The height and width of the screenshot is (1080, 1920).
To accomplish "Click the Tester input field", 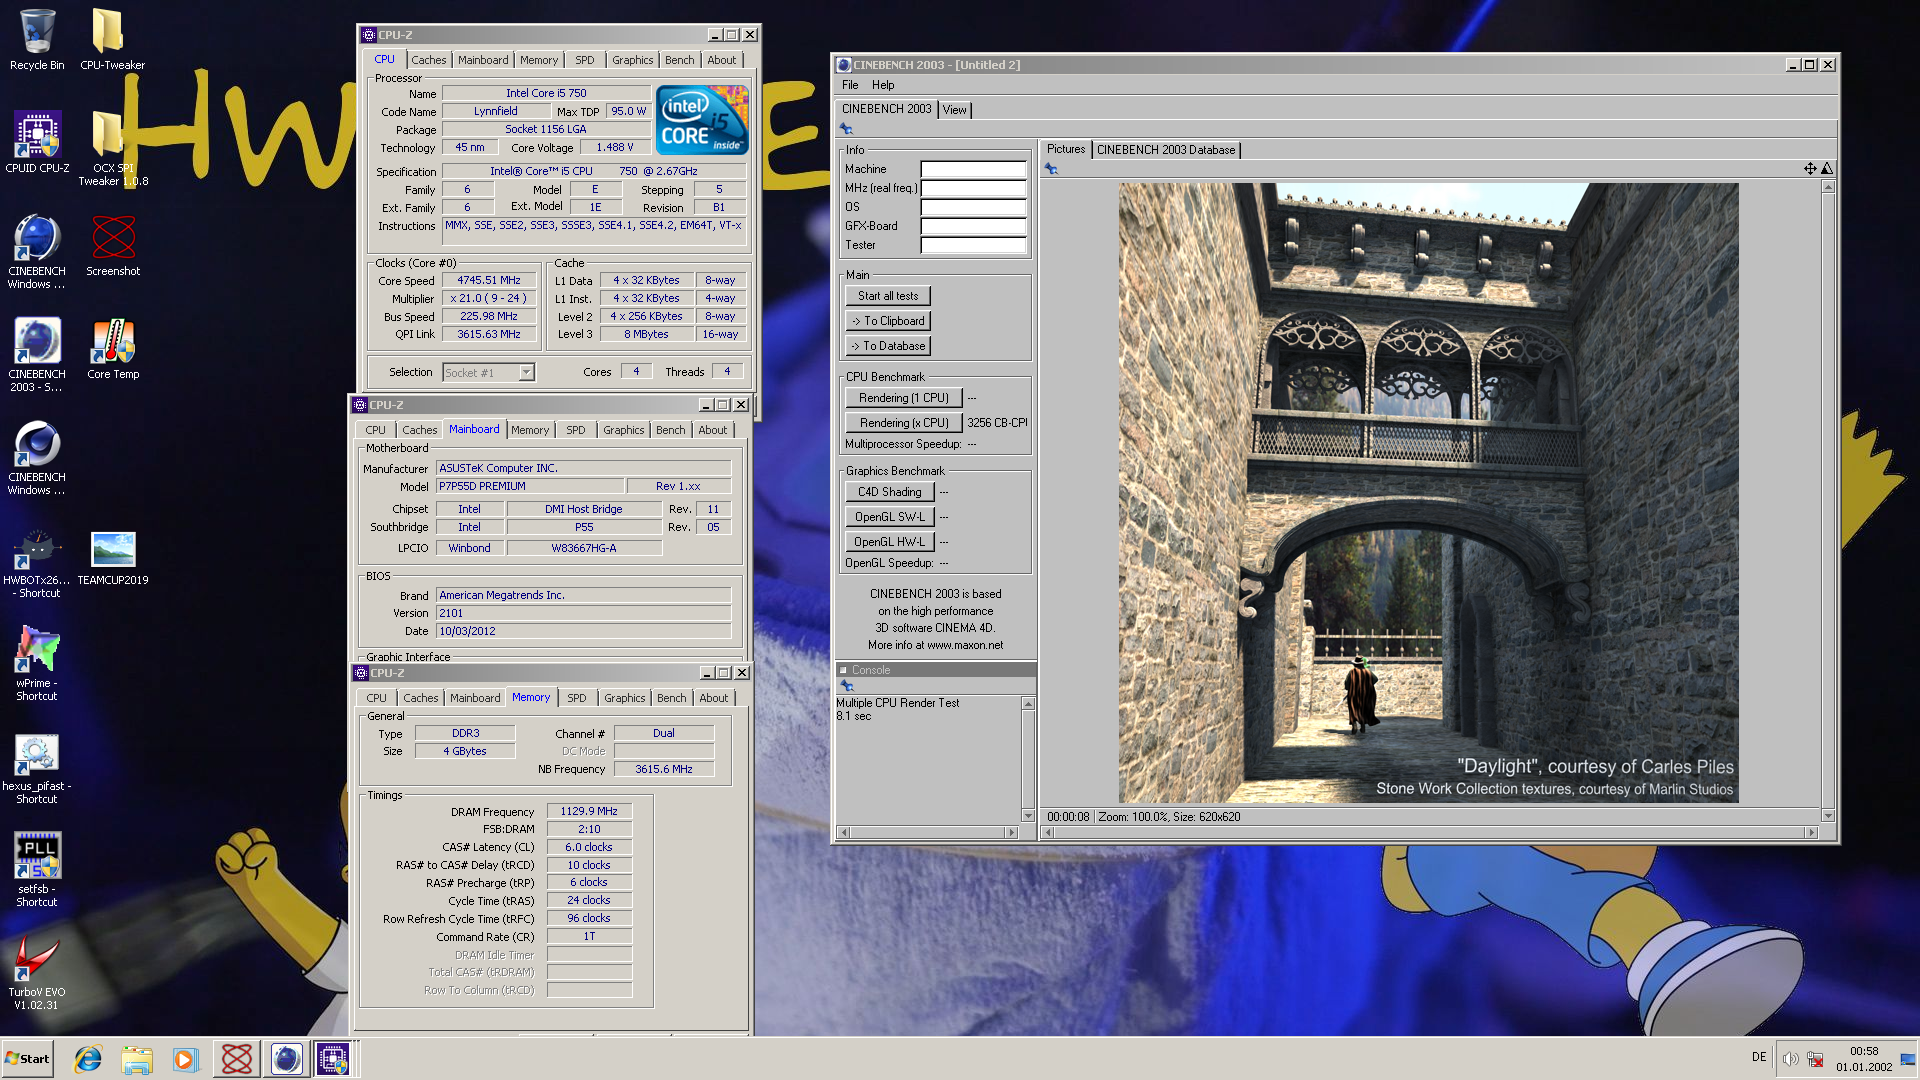I will [973, 245].
